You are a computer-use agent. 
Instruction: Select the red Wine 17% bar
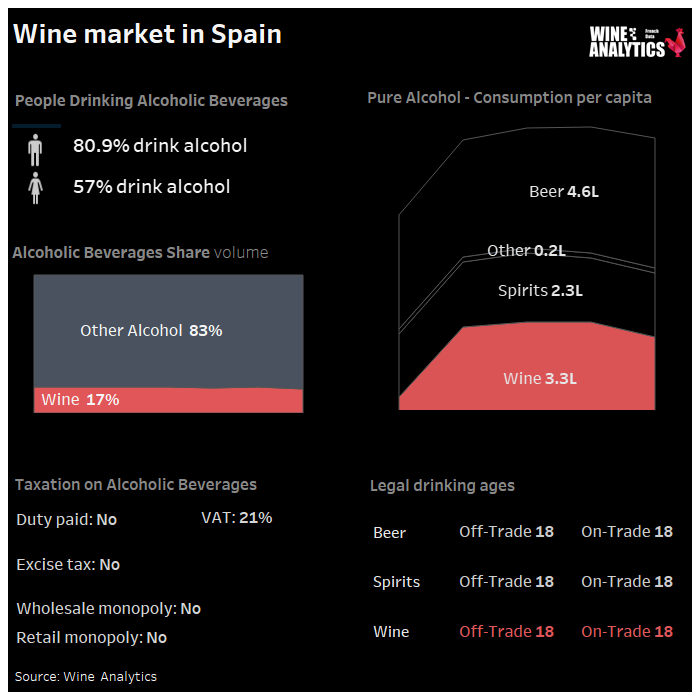point(168,400)
